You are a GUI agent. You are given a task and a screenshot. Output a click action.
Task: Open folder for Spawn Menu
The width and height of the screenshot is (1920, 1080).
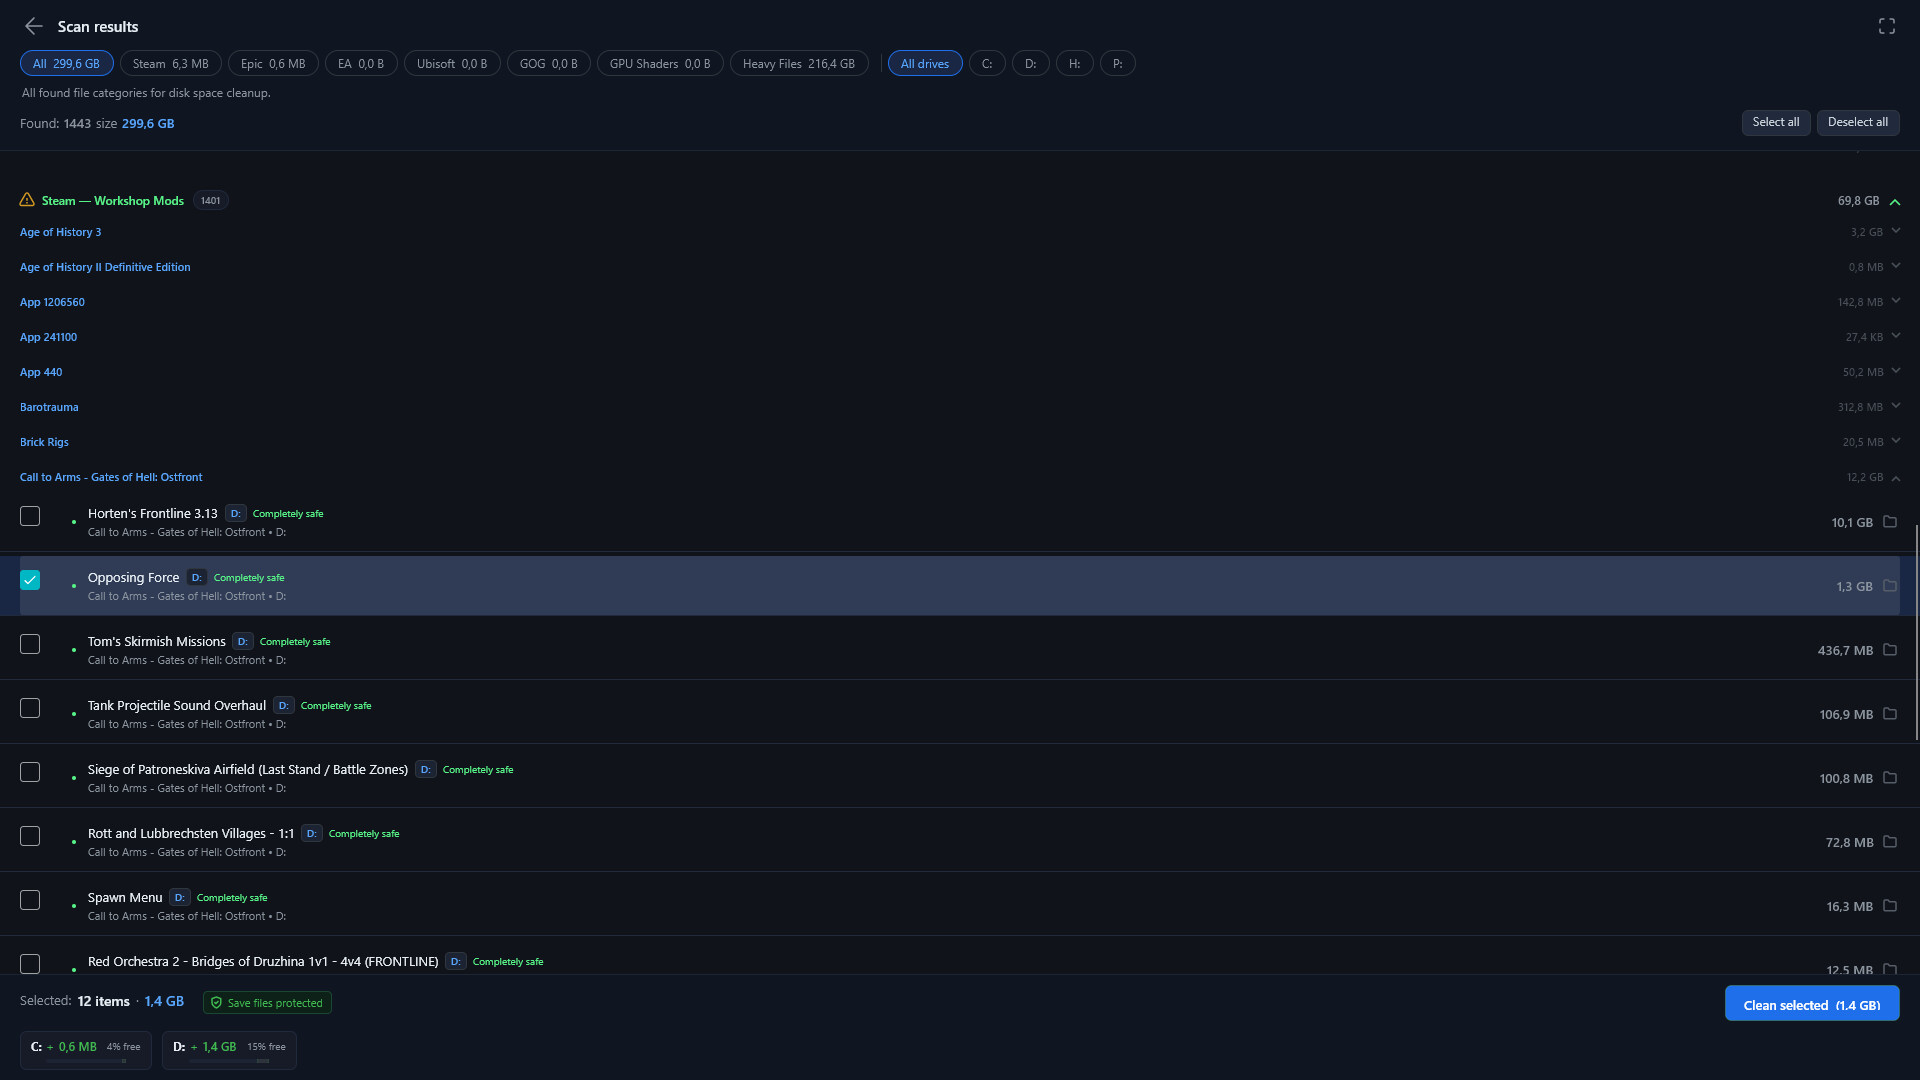point(1890,906)
